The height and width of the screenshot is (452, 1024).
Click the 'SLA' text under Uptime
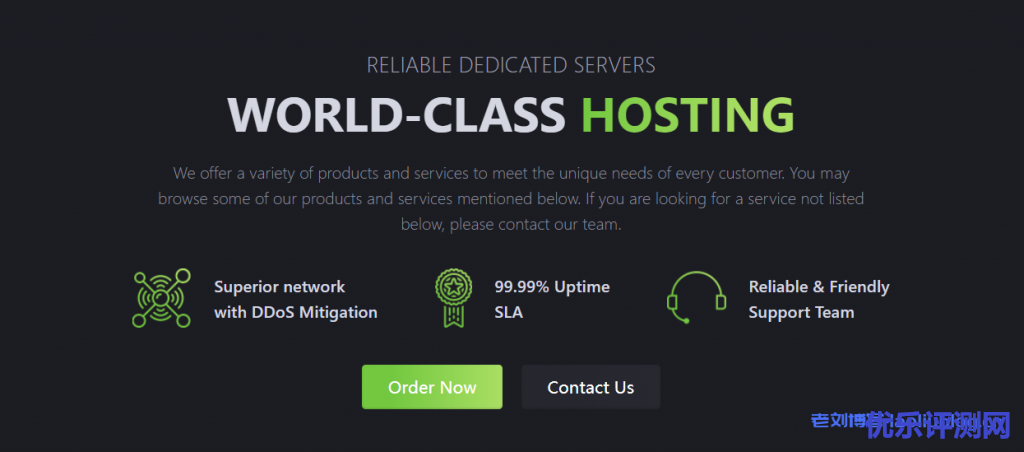coord(509,312)
